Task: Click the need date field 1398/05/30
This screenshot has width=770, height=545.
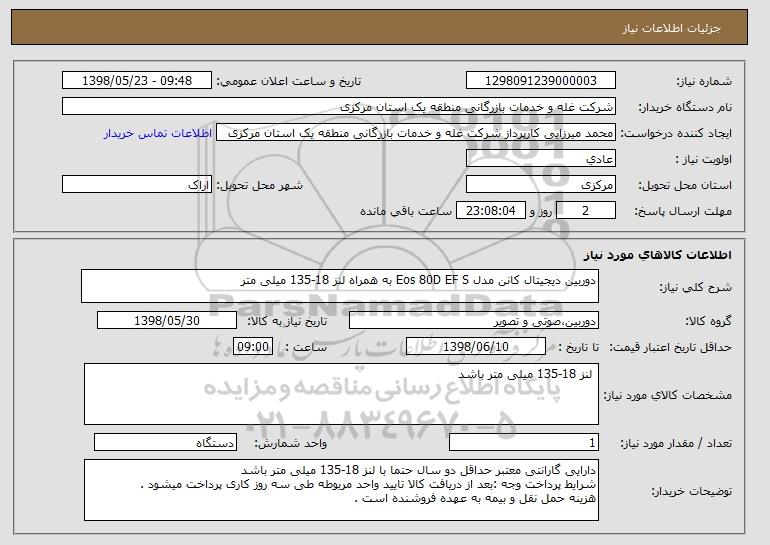Action: 167,321
